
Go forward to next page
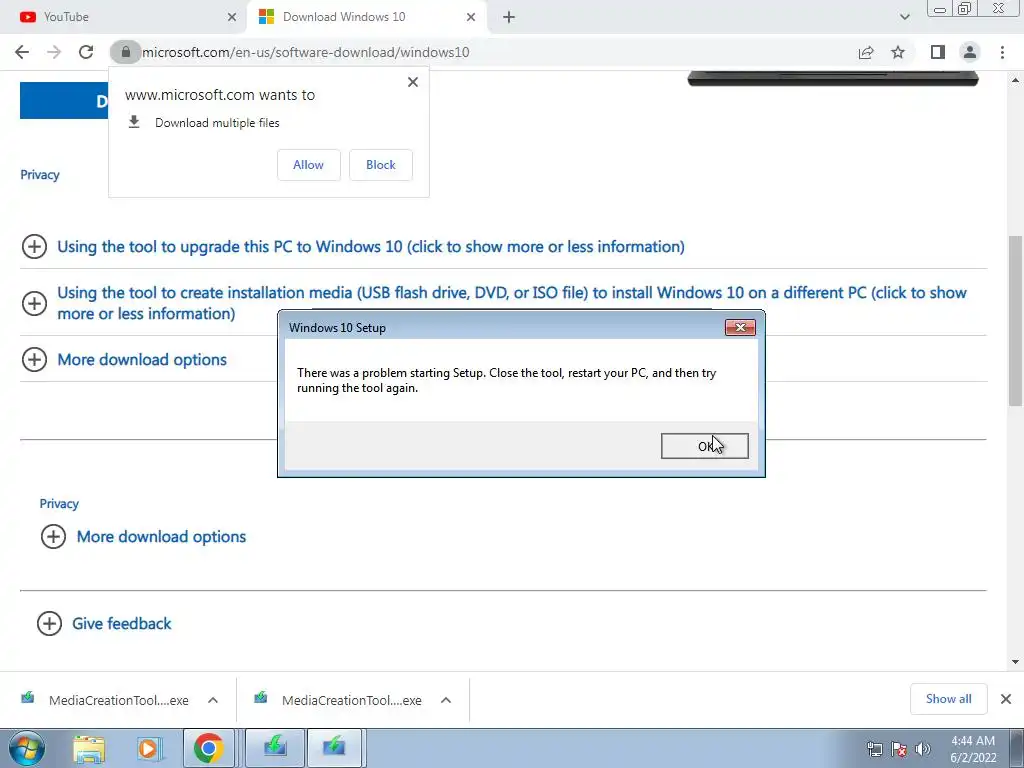tap(54, 52)
